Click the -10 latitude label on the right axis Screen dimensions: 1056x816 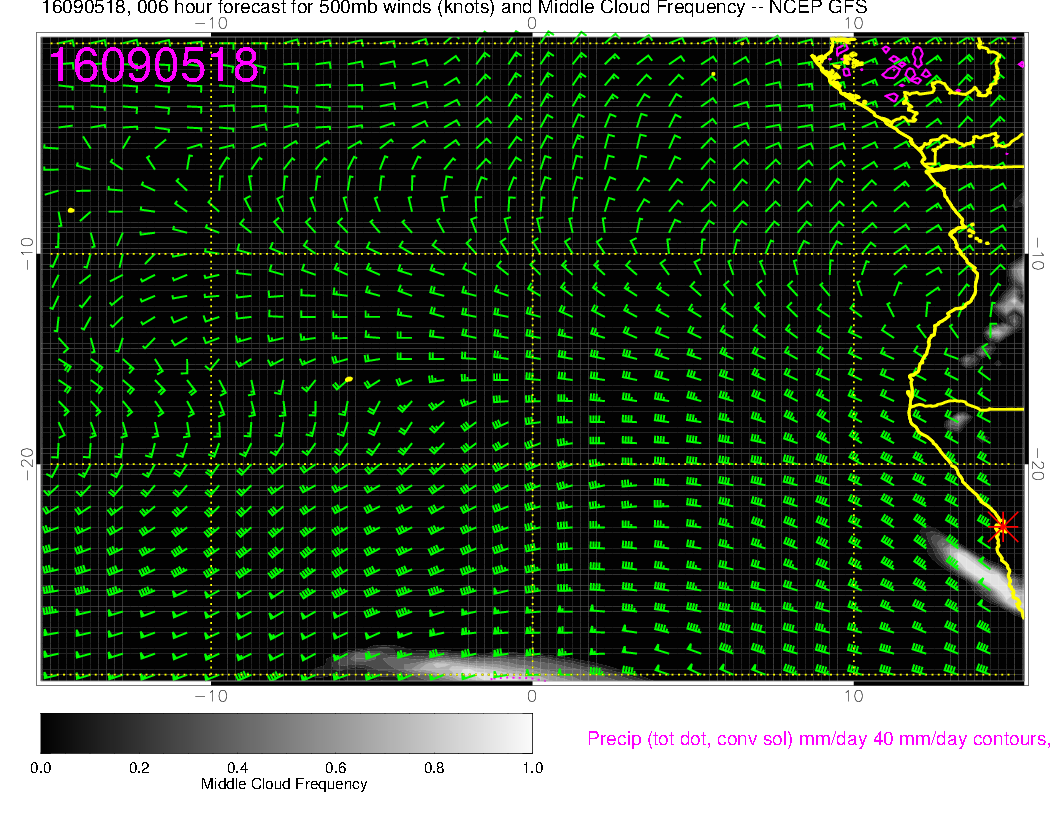click(1039, 252)
